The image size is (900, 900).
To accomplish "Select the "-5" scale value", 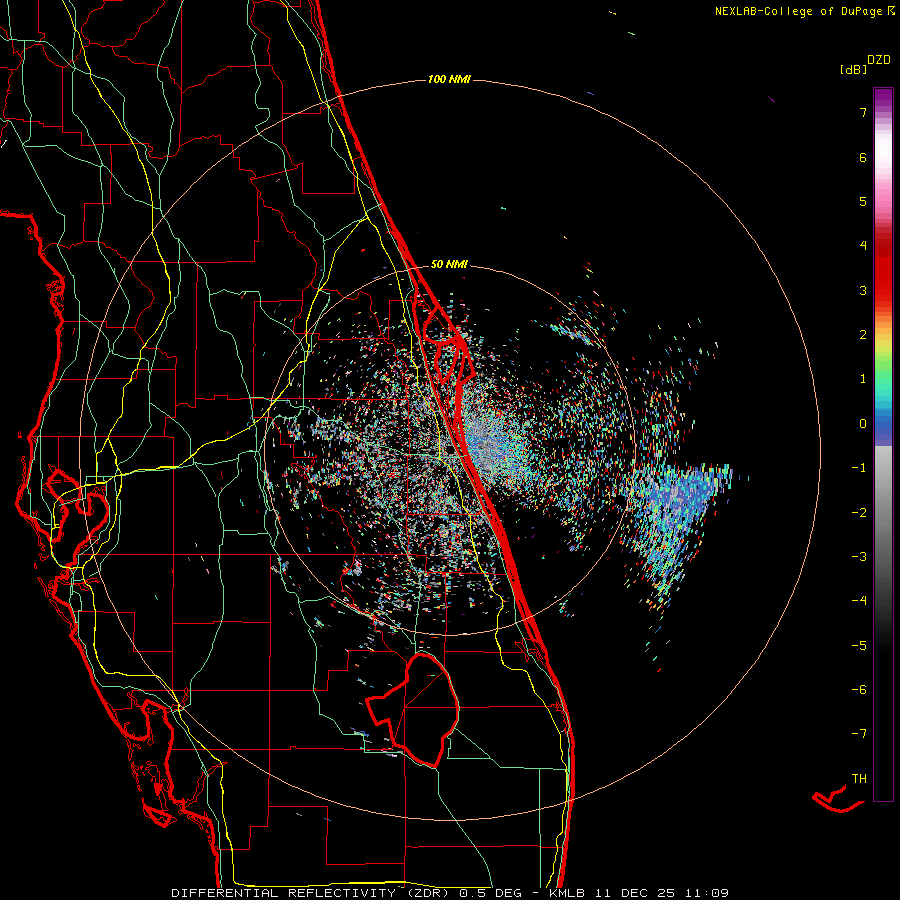I will [x=859, y=646].
